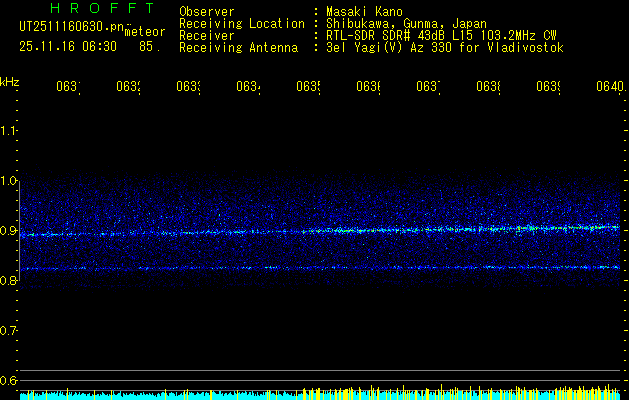Click the upper drifting signal trace near 0.9 kHz
The height and width of the screenshot is (400, 629).
point(320,231)
